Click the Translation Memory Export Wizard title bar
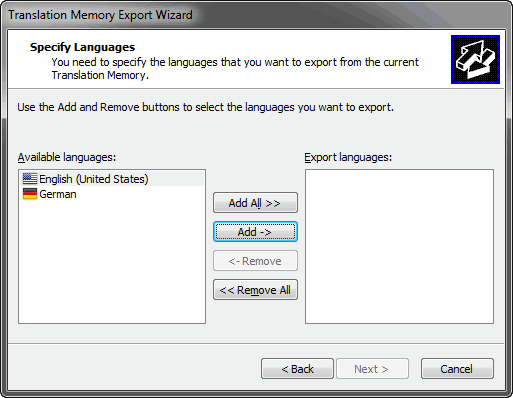The image size is (513, 398). pyautogui.click(x=100, y=15)
